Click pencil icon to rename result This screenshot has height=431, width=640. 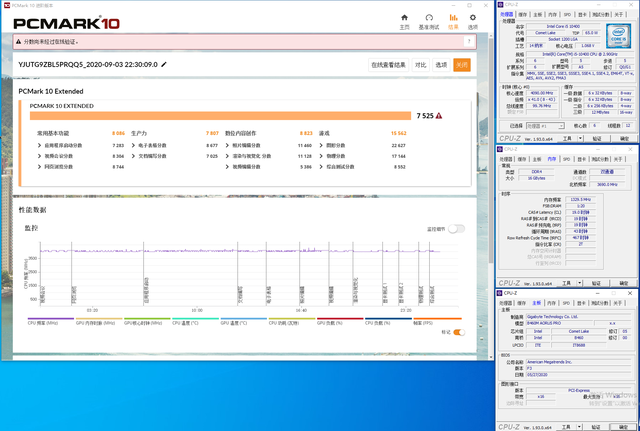point(164,64)
